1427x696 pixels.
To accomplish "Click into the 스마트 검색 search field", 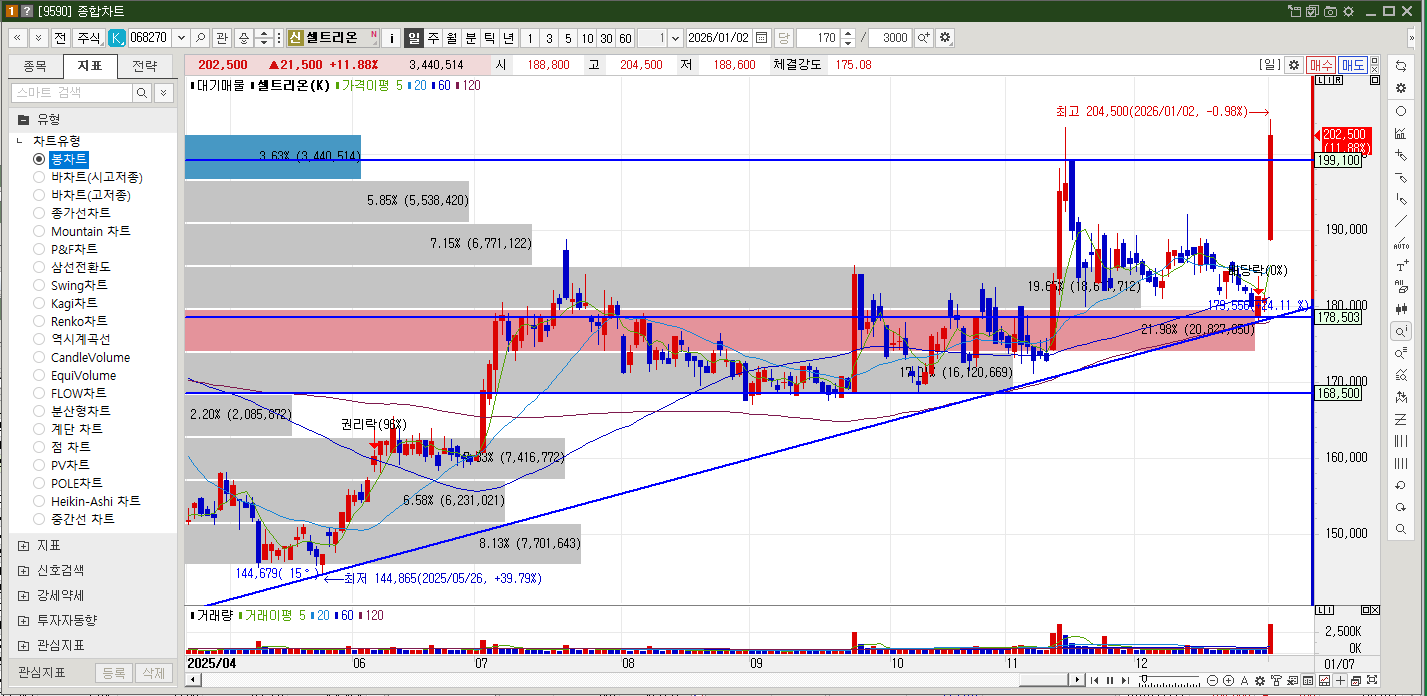I will coord(71,92).
